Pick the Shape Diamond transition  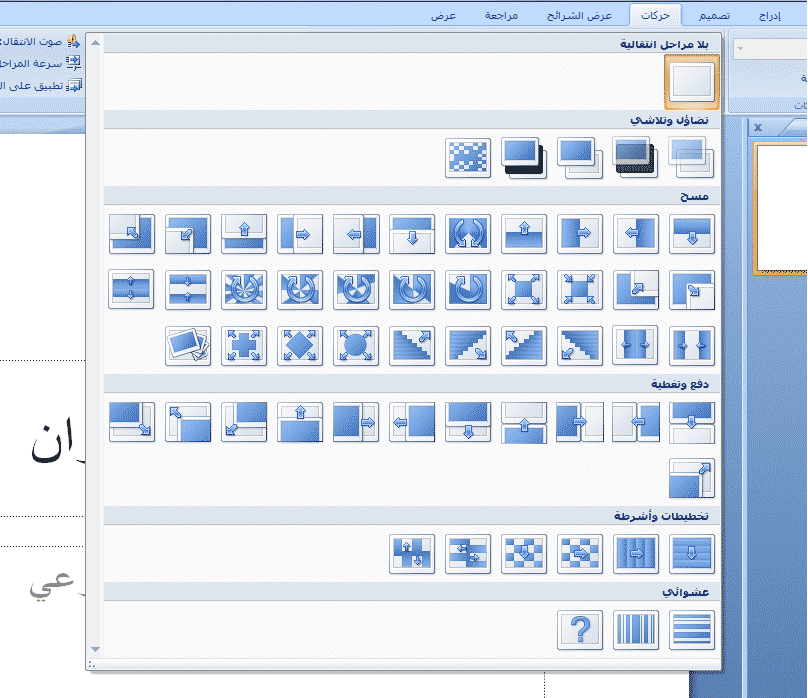(300, 345)
